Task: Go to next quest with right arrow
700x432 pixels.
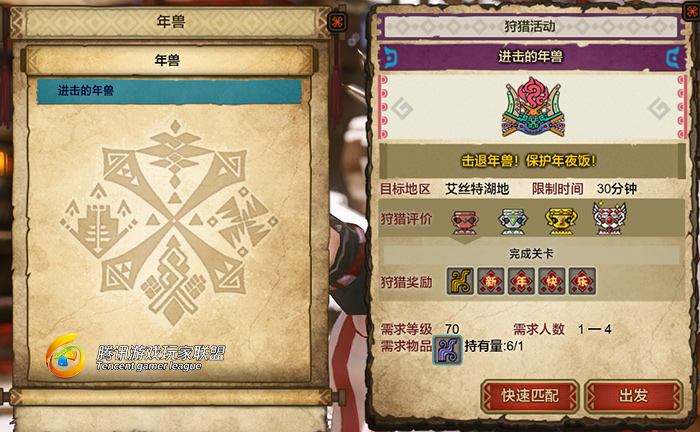Action: click(659, 108)
